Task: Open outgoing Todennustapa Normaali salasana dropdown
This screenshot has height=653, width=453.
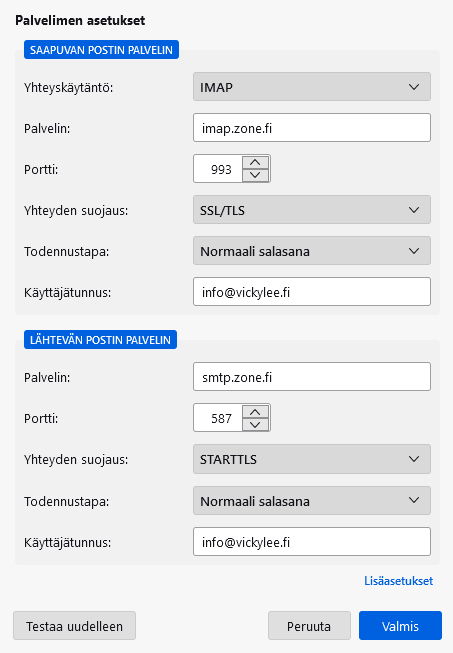Action: click(x=312, y=501)
